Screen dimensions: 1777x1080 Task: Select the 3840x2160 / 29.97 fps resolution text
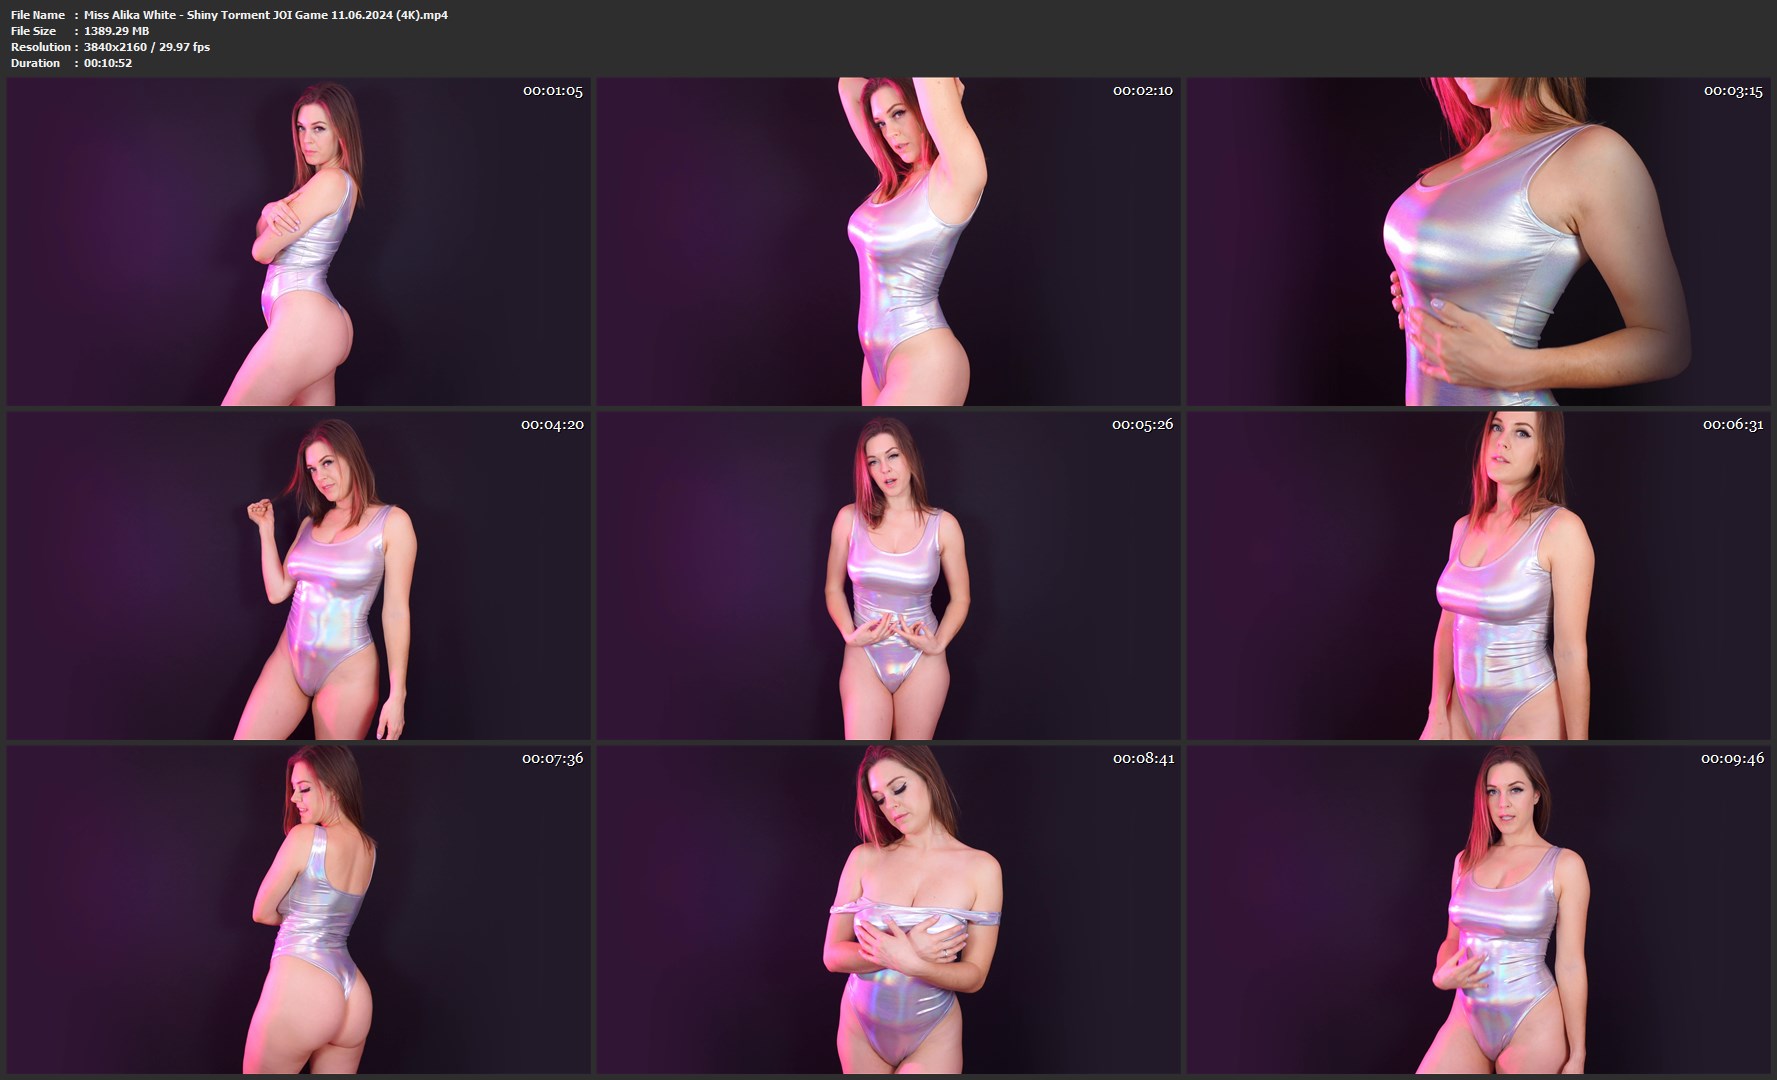click(146, 47)
